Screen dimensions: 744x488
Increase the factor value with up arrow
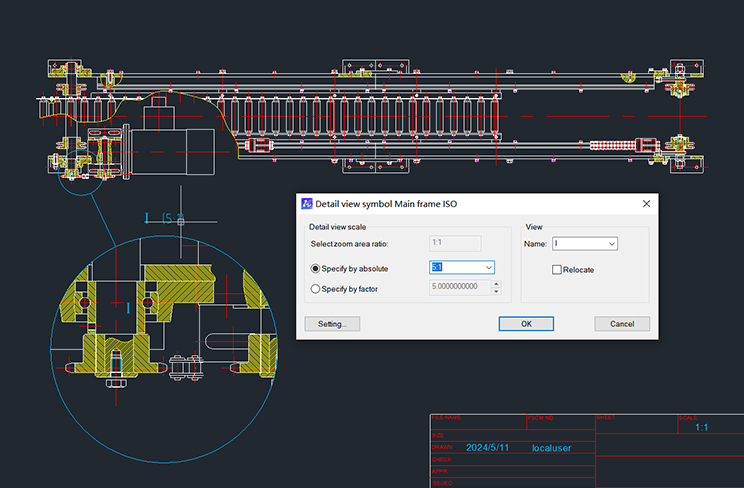pyautogui.click(x=496, y=284)
